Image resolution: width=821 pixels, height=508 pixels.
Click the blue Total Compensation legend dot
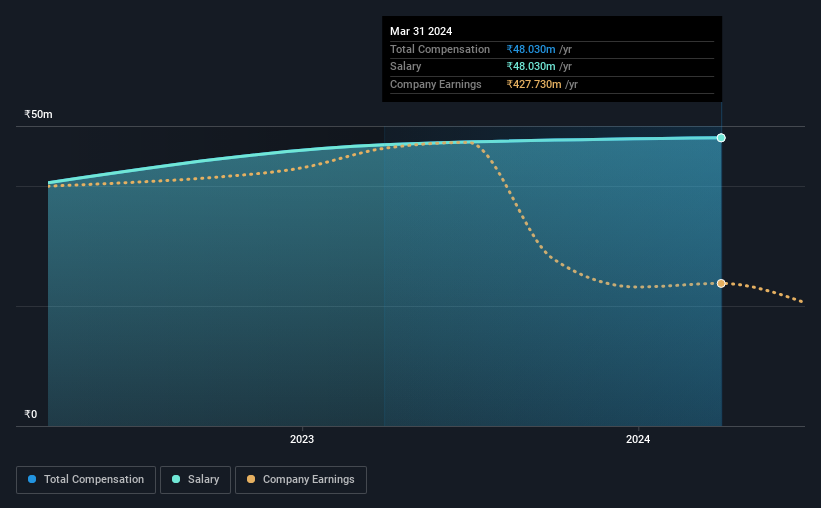click(32, 479)
